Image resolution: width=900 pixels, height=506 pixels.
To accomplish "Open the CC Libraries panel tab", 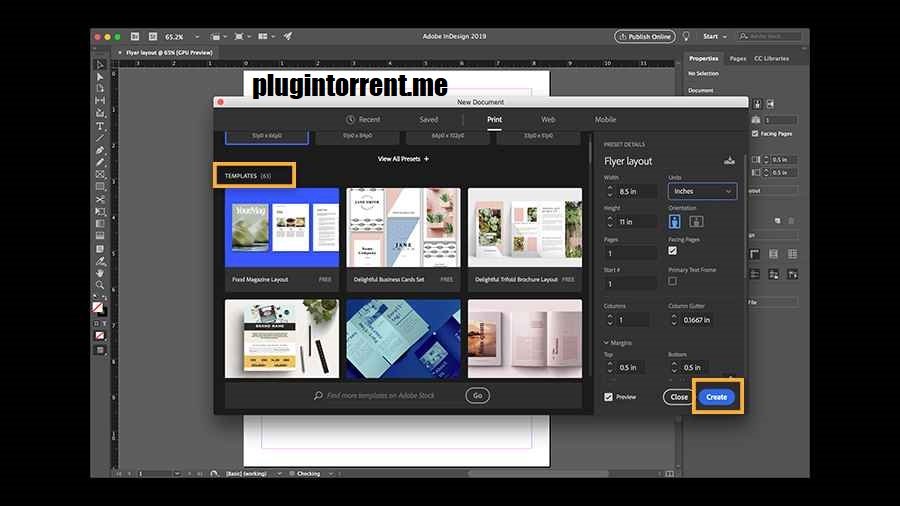I will point(771,59).
